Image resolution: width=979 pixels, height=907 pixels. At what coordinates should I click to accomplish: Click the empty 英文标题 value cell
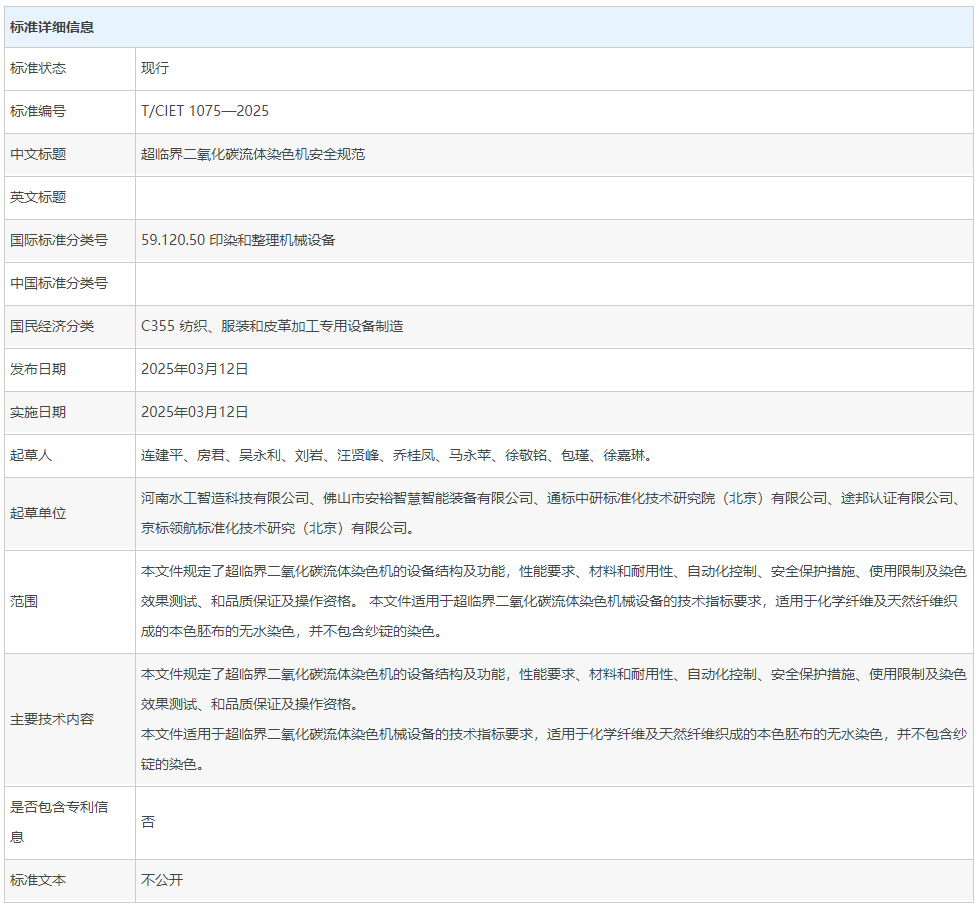coord(553,197)
